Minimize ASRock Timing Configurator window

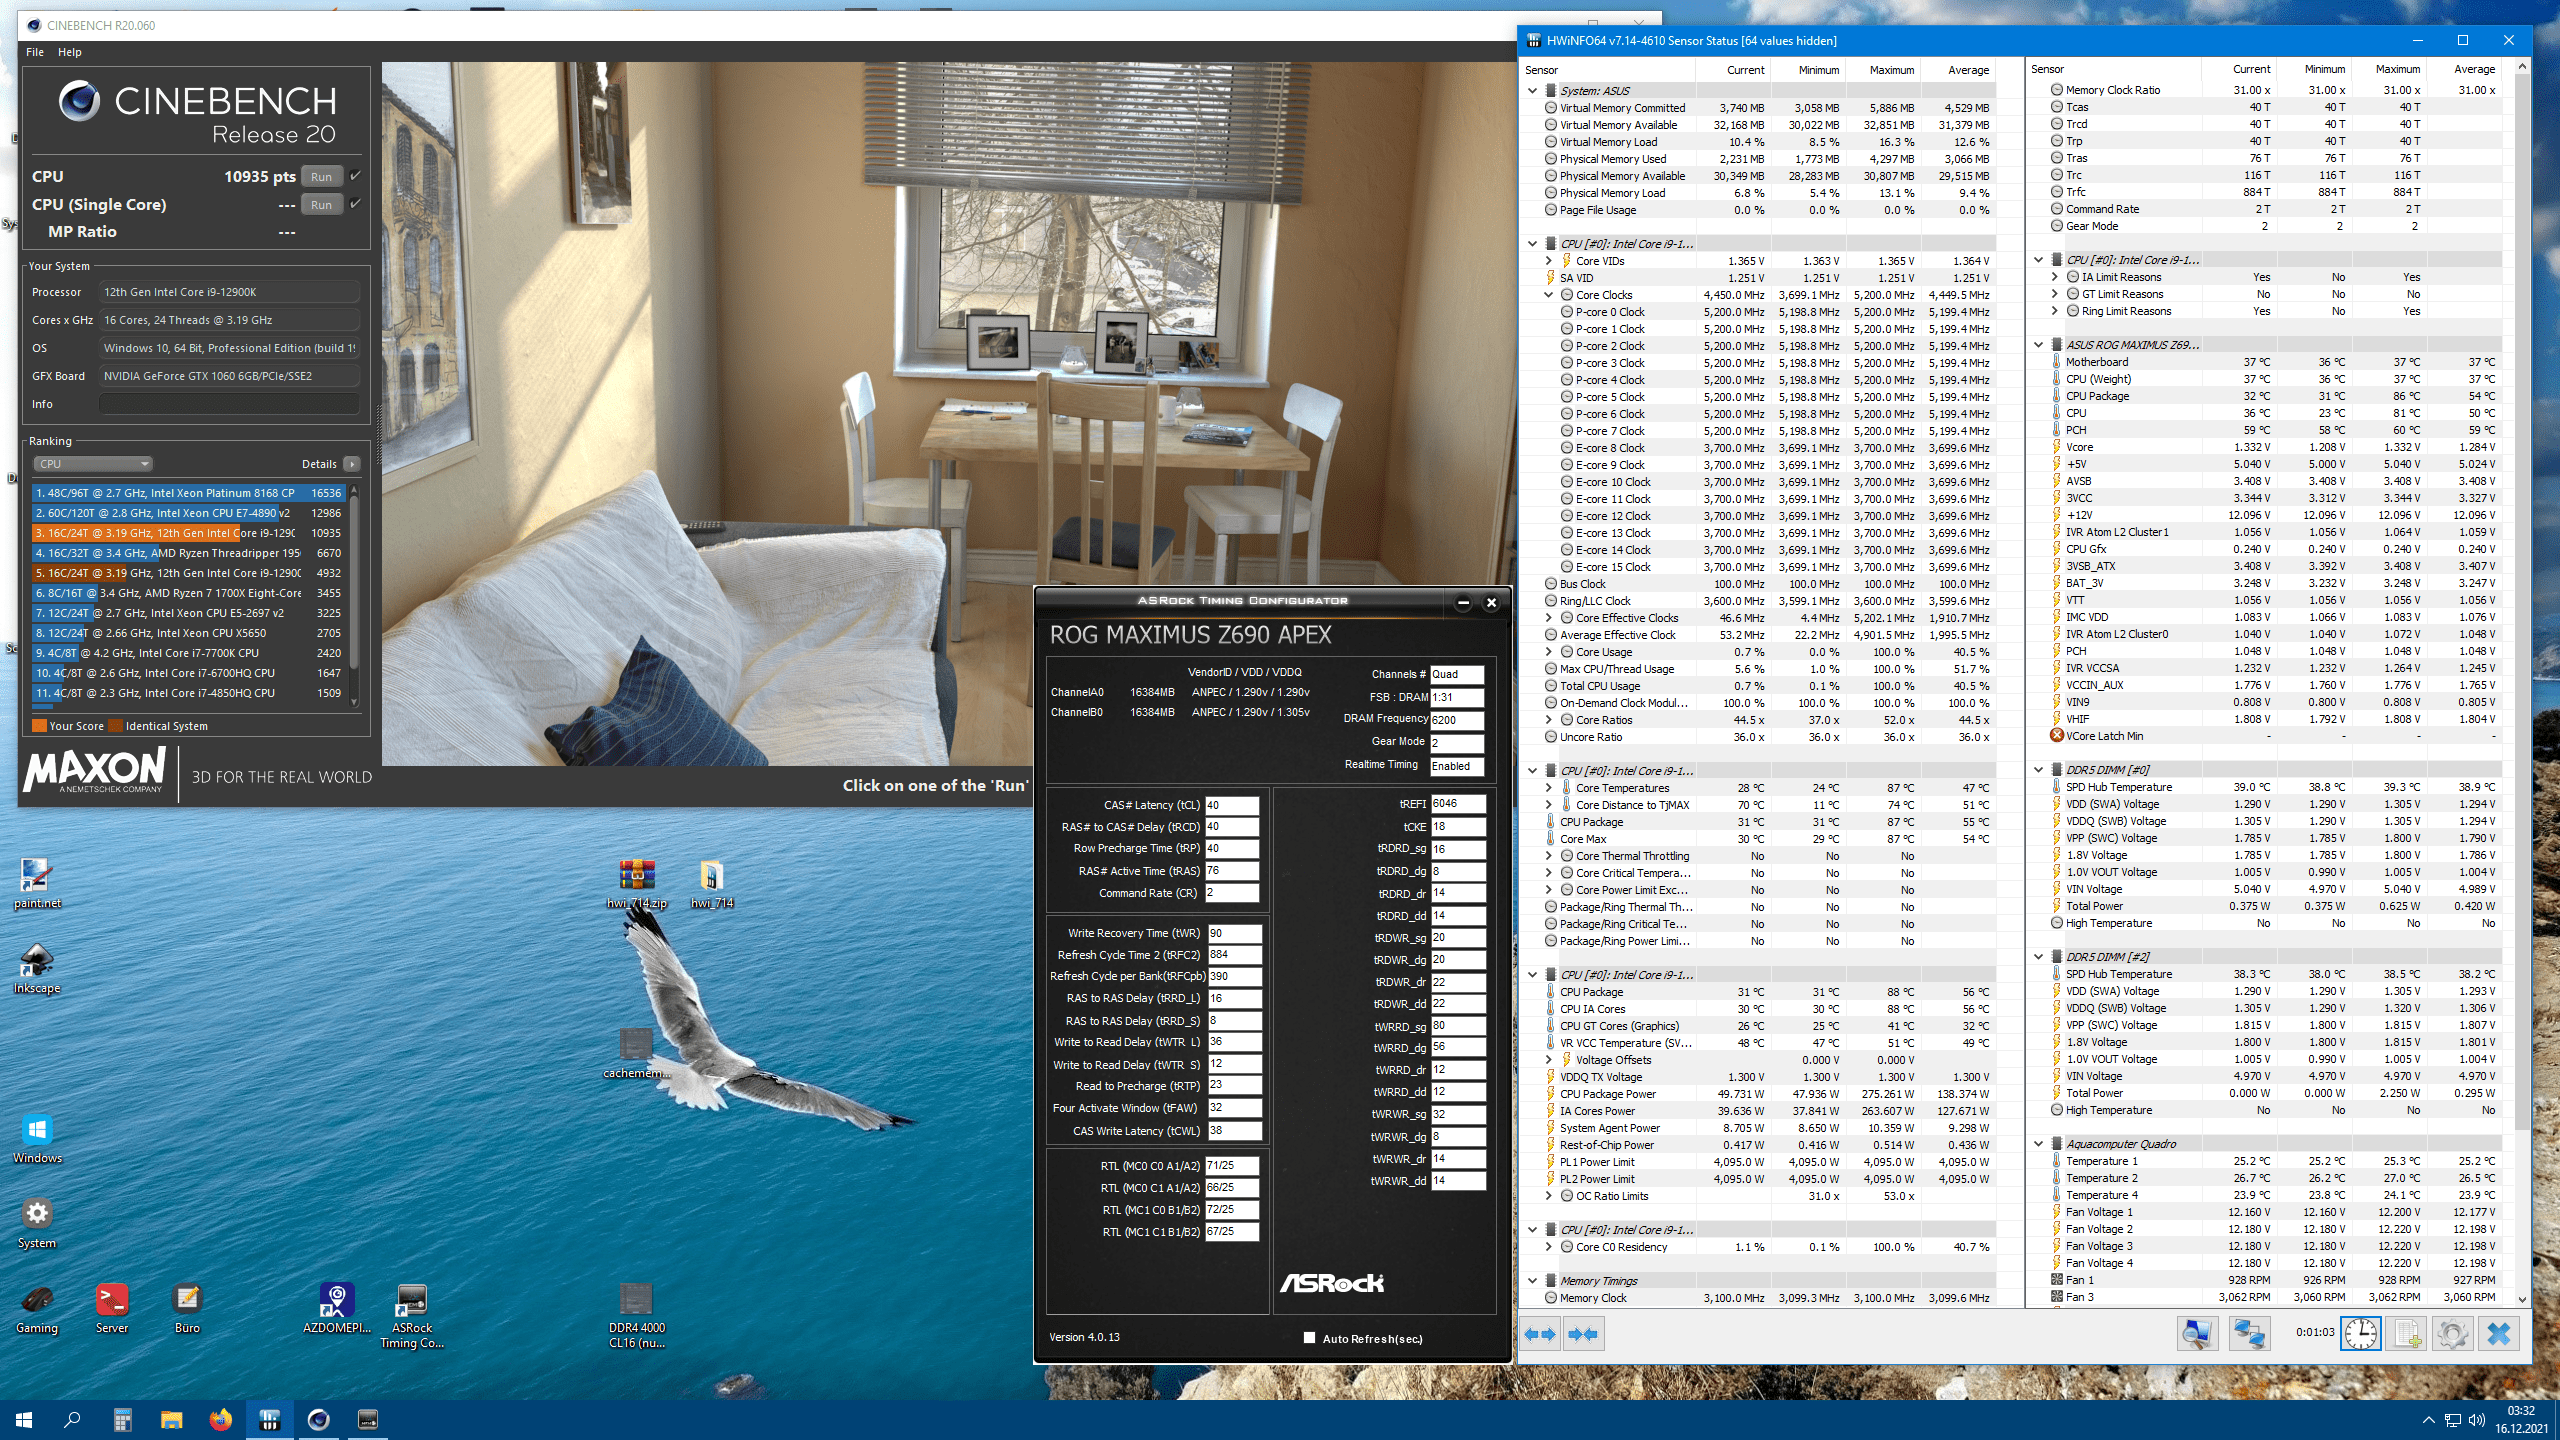1463,602
